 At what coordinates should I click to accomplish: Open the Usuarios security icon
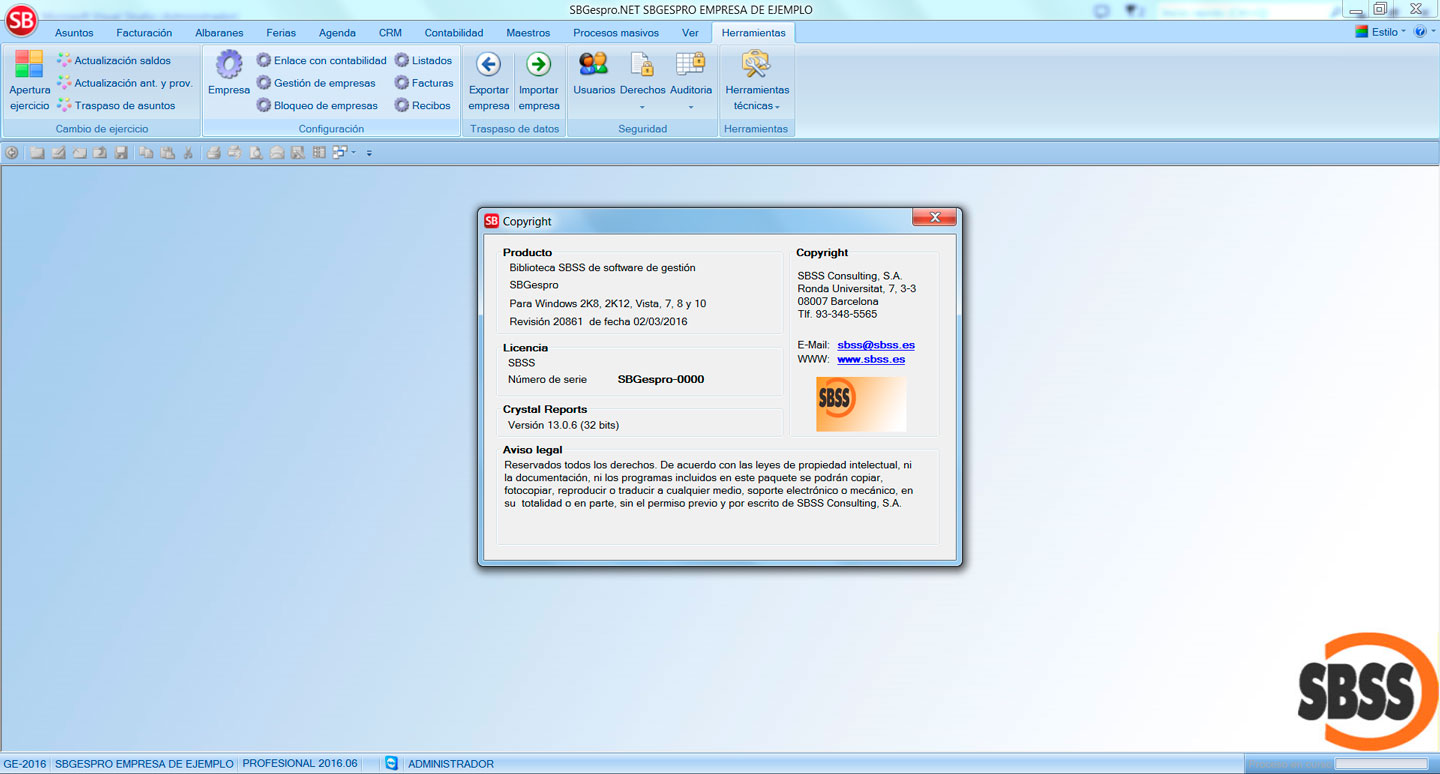(594, 66)
